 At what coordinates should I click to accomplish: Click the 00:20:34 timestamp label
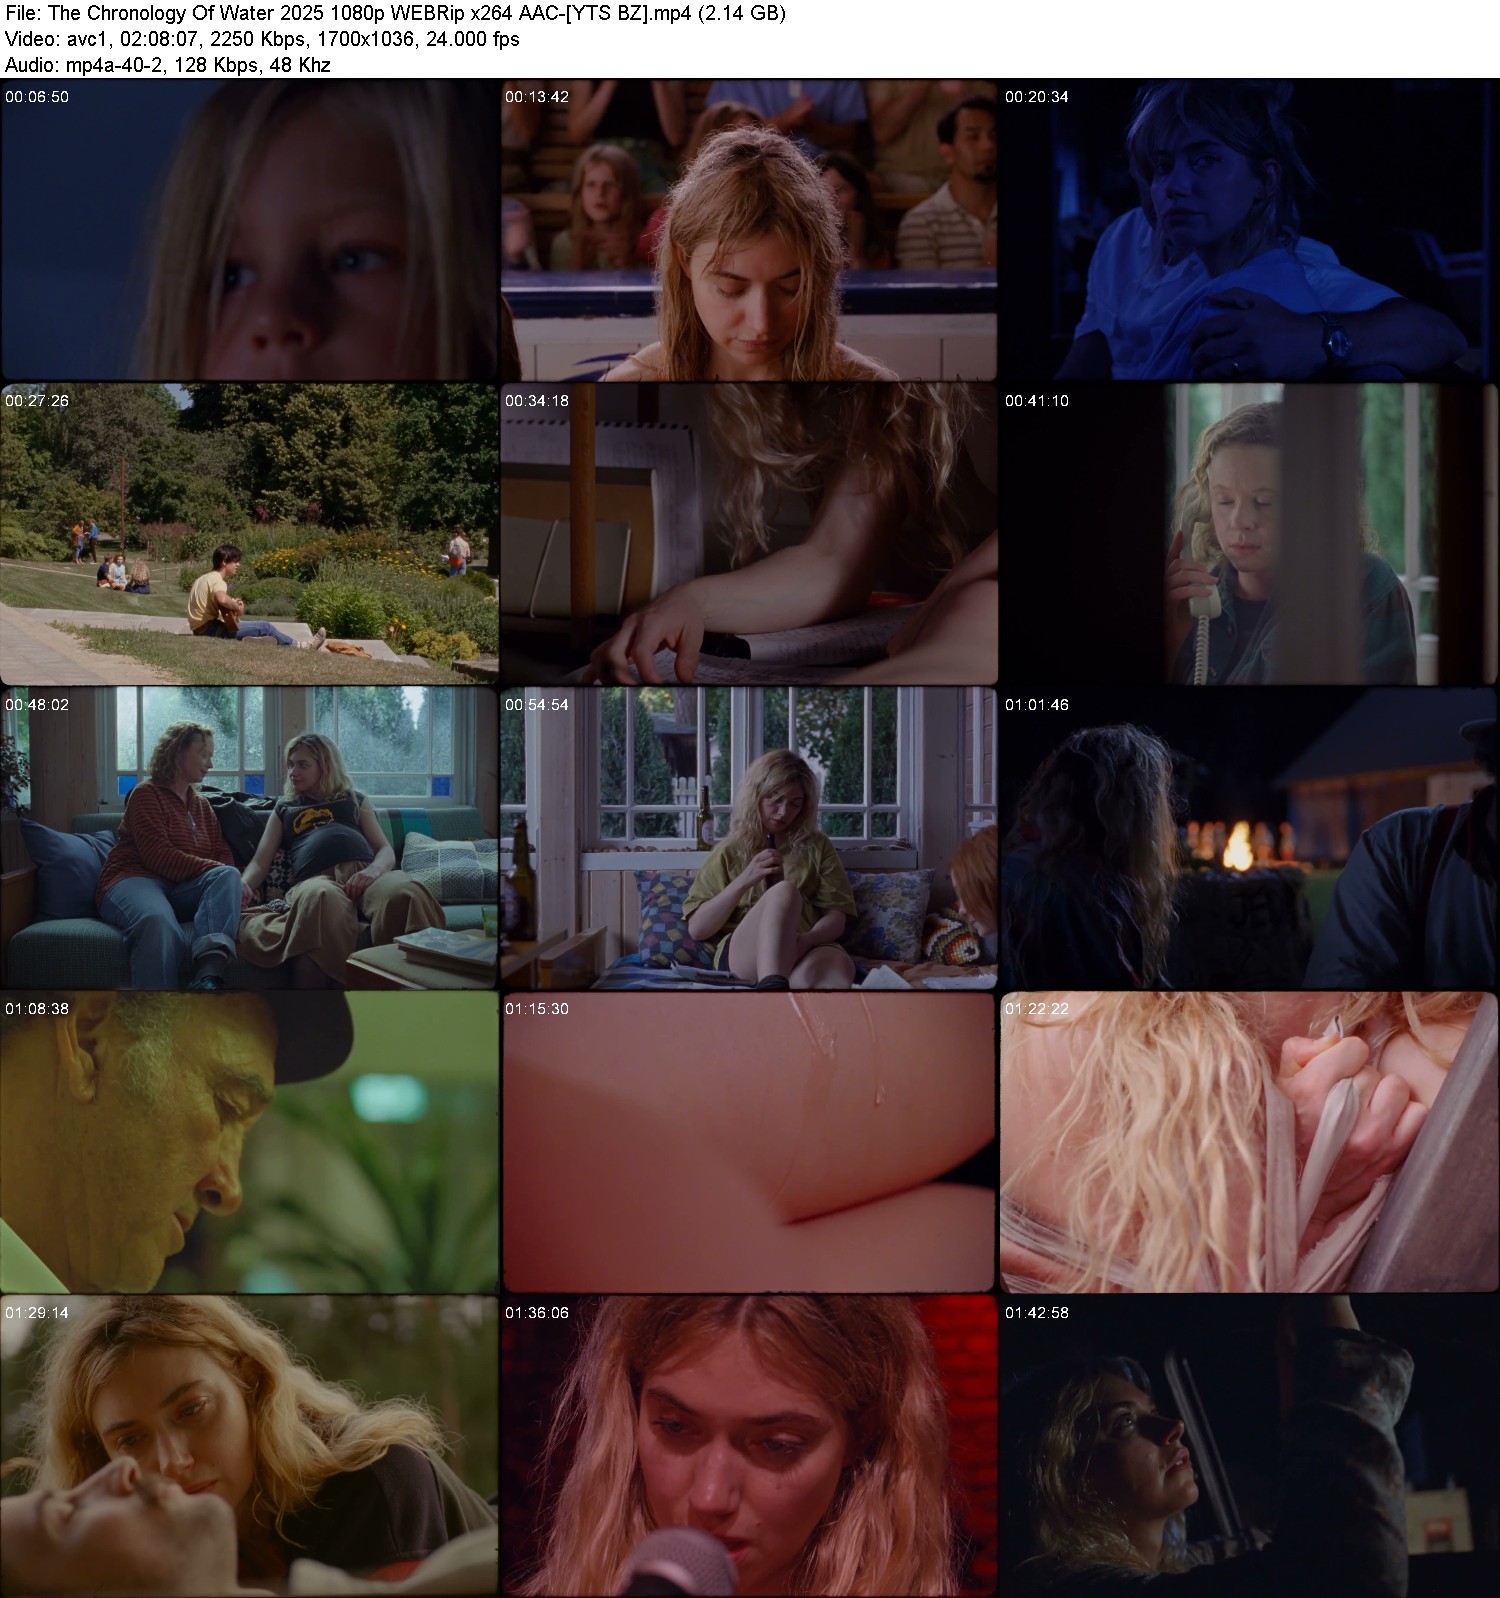(x=1037, y=97)
